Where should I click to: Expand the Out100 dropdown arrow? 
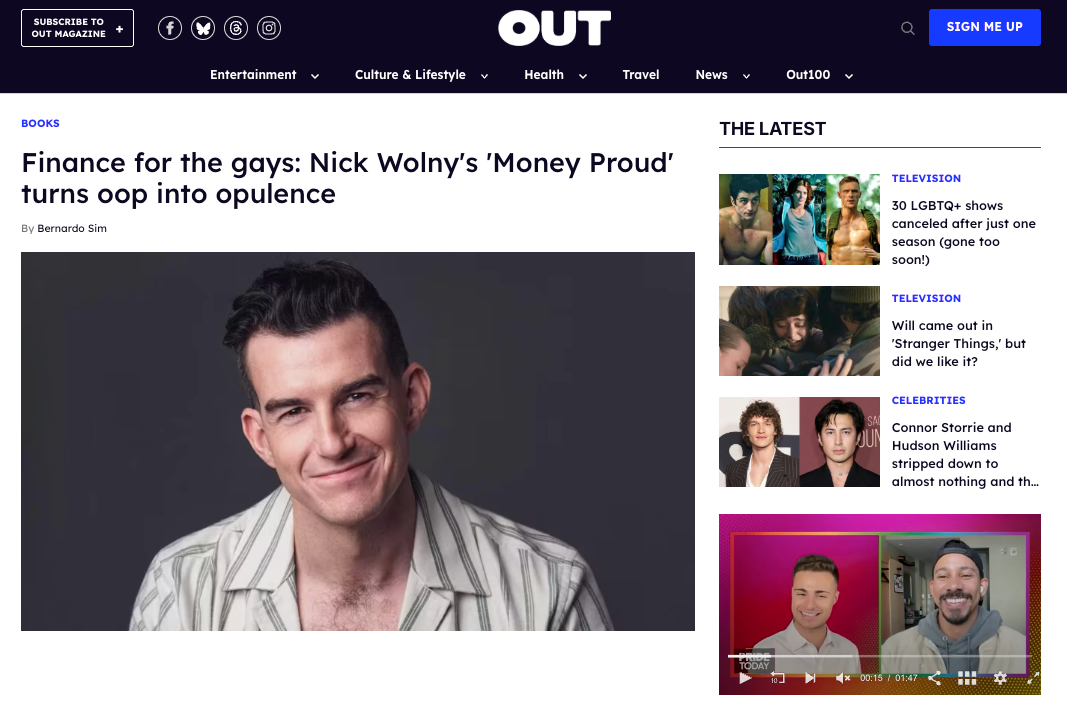849,76
